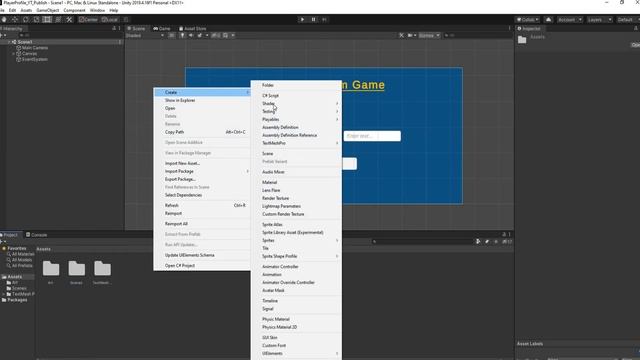Click Show in Explorer menu item
Image resolution: width=640 pixels, height=360 pixels.
point(202,100)
